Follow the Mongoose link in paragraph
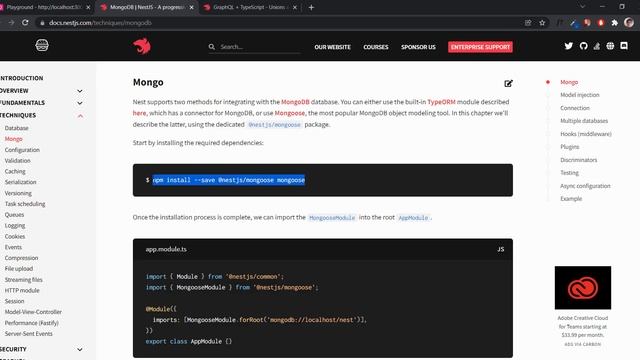640x360 pixels. (289, 113)
